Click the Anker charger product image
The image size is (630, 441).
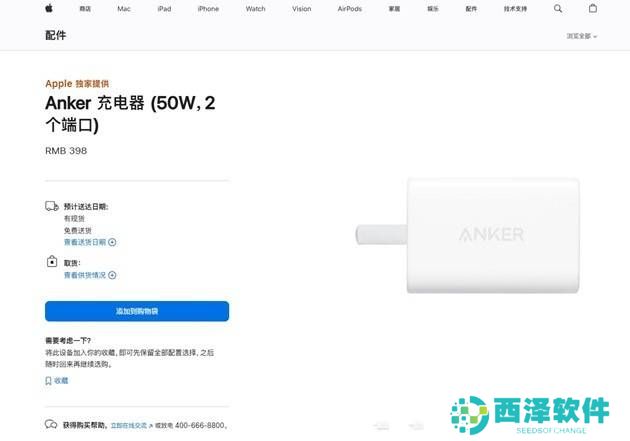coord(468,235)
